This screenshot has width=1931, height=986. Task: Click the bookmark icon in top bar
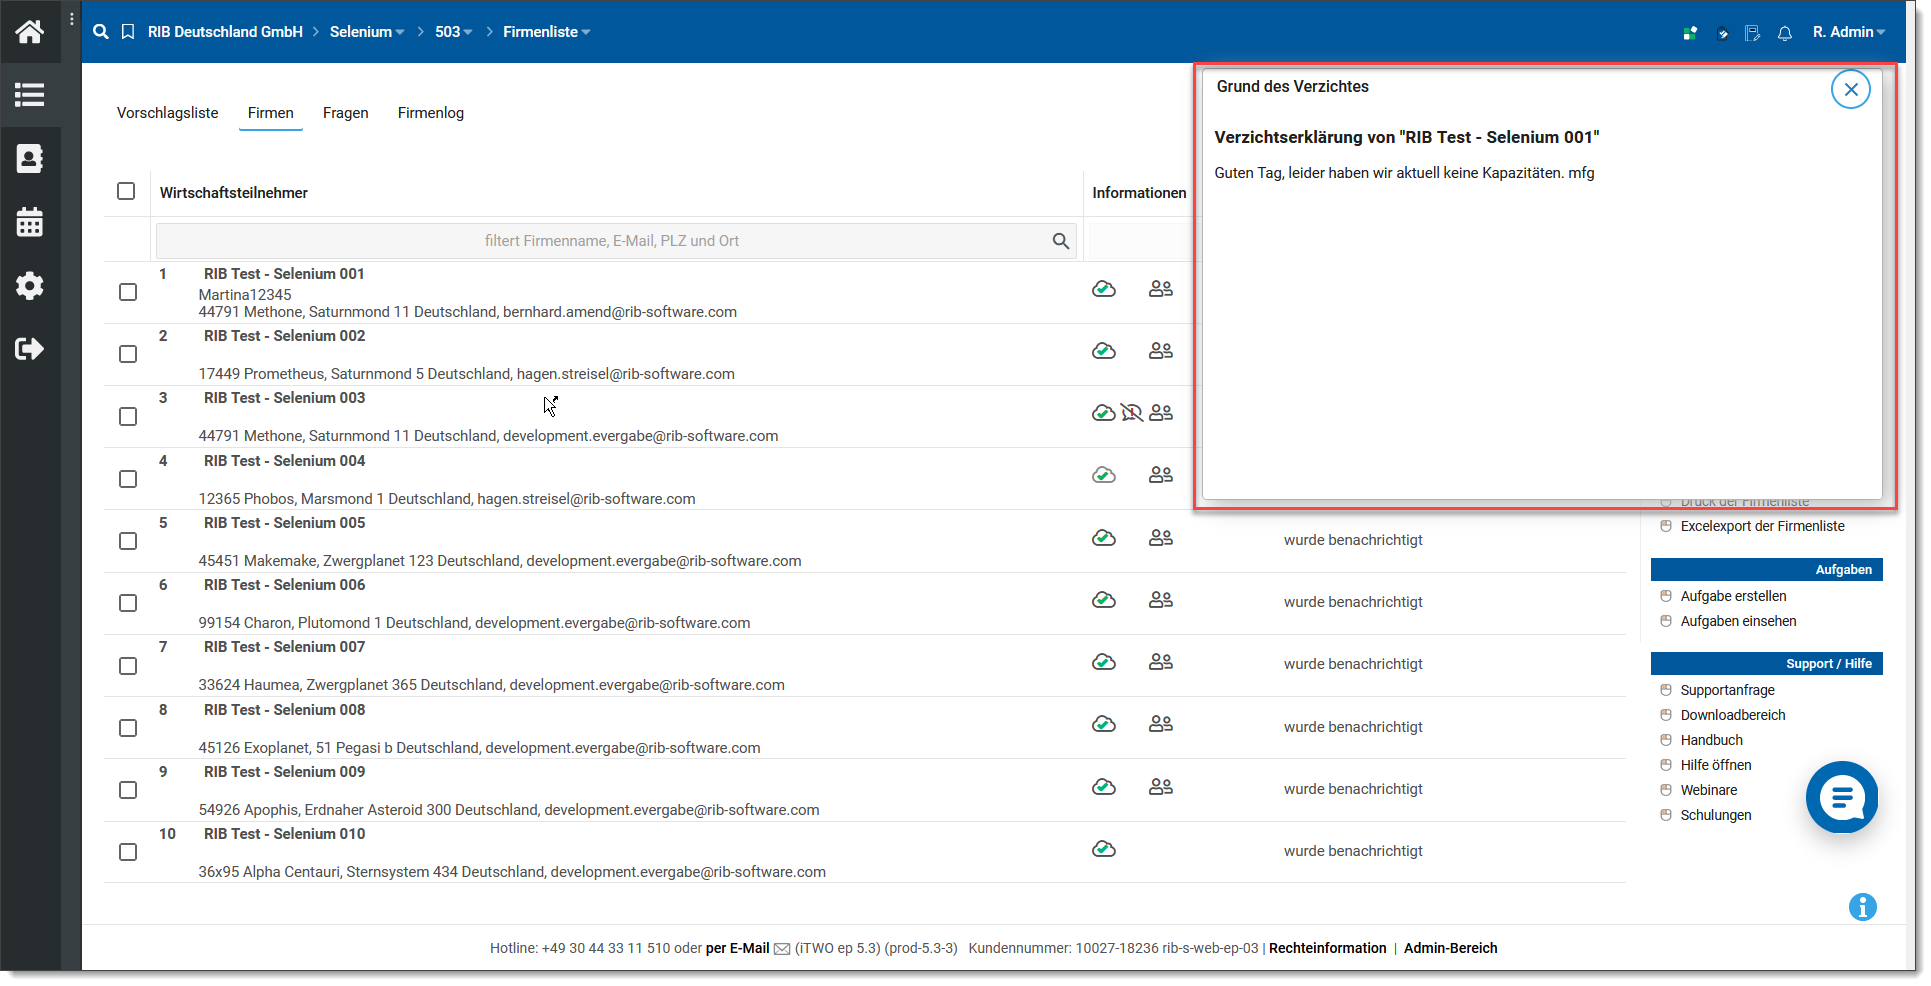point(128,32)
